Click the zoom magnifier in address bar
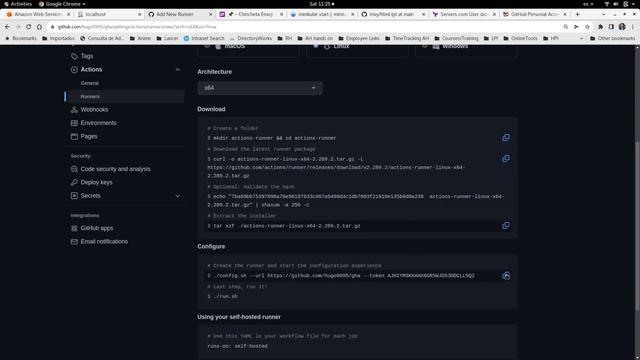The image size is (640, 360). coord(566,27)
